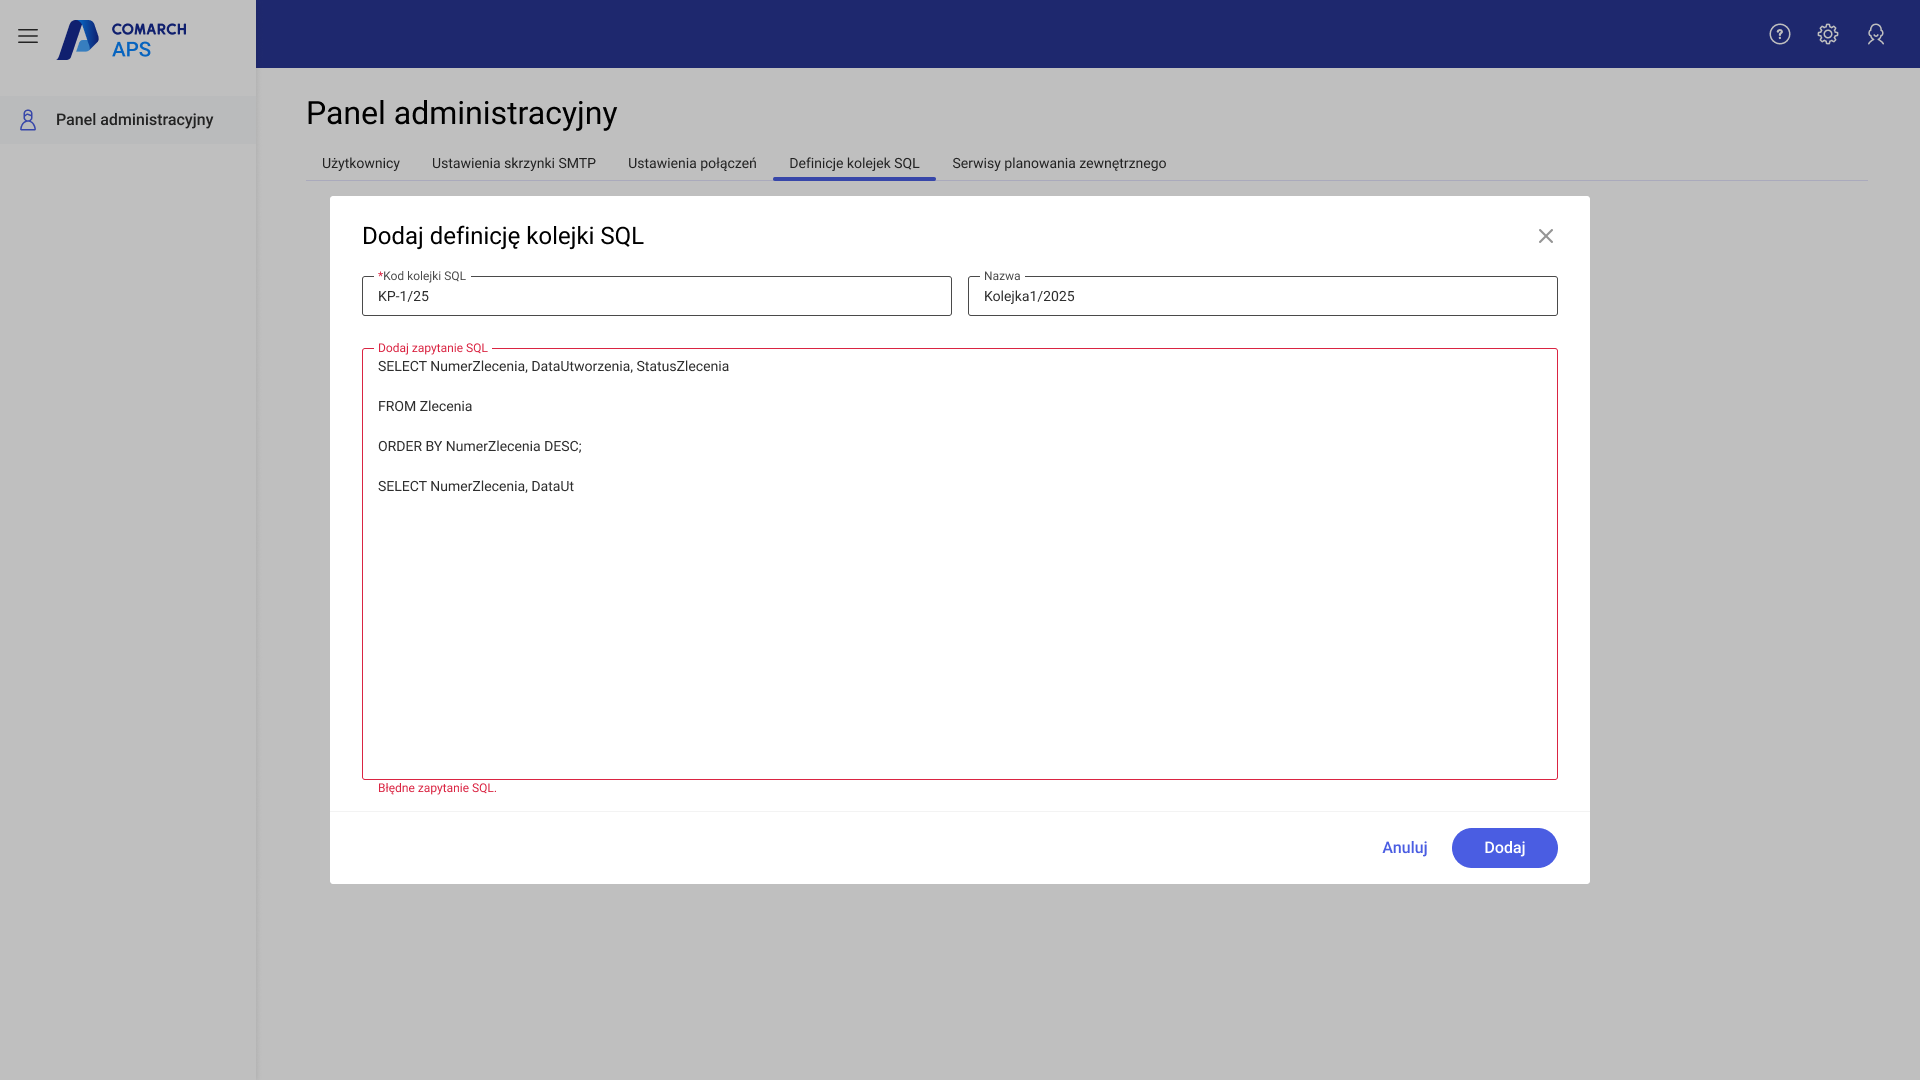Click the Kod kolejki SQL field
Screen dimensions: 1920x1080
(x=656, y=297)
